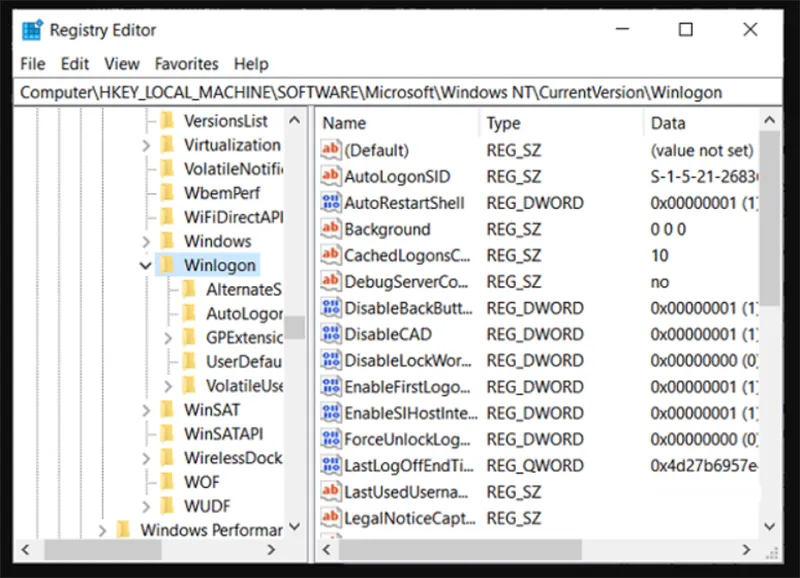Click the '0 0 0' Background data cell
Image resolution: width=800 pixels, height=578 pixels.
click(x=668, y=229)
